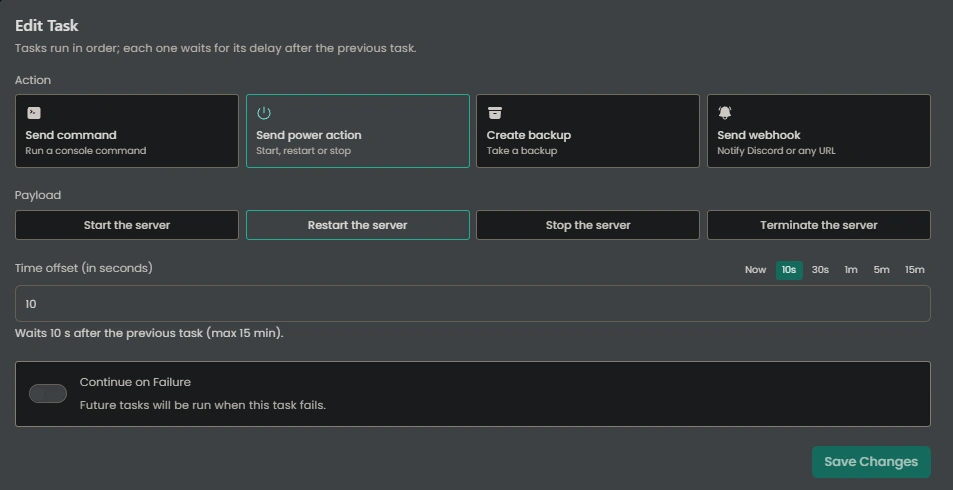Click the archive box icon on Create backup
This screenshot has width=953, height=490.
(495, 113)
